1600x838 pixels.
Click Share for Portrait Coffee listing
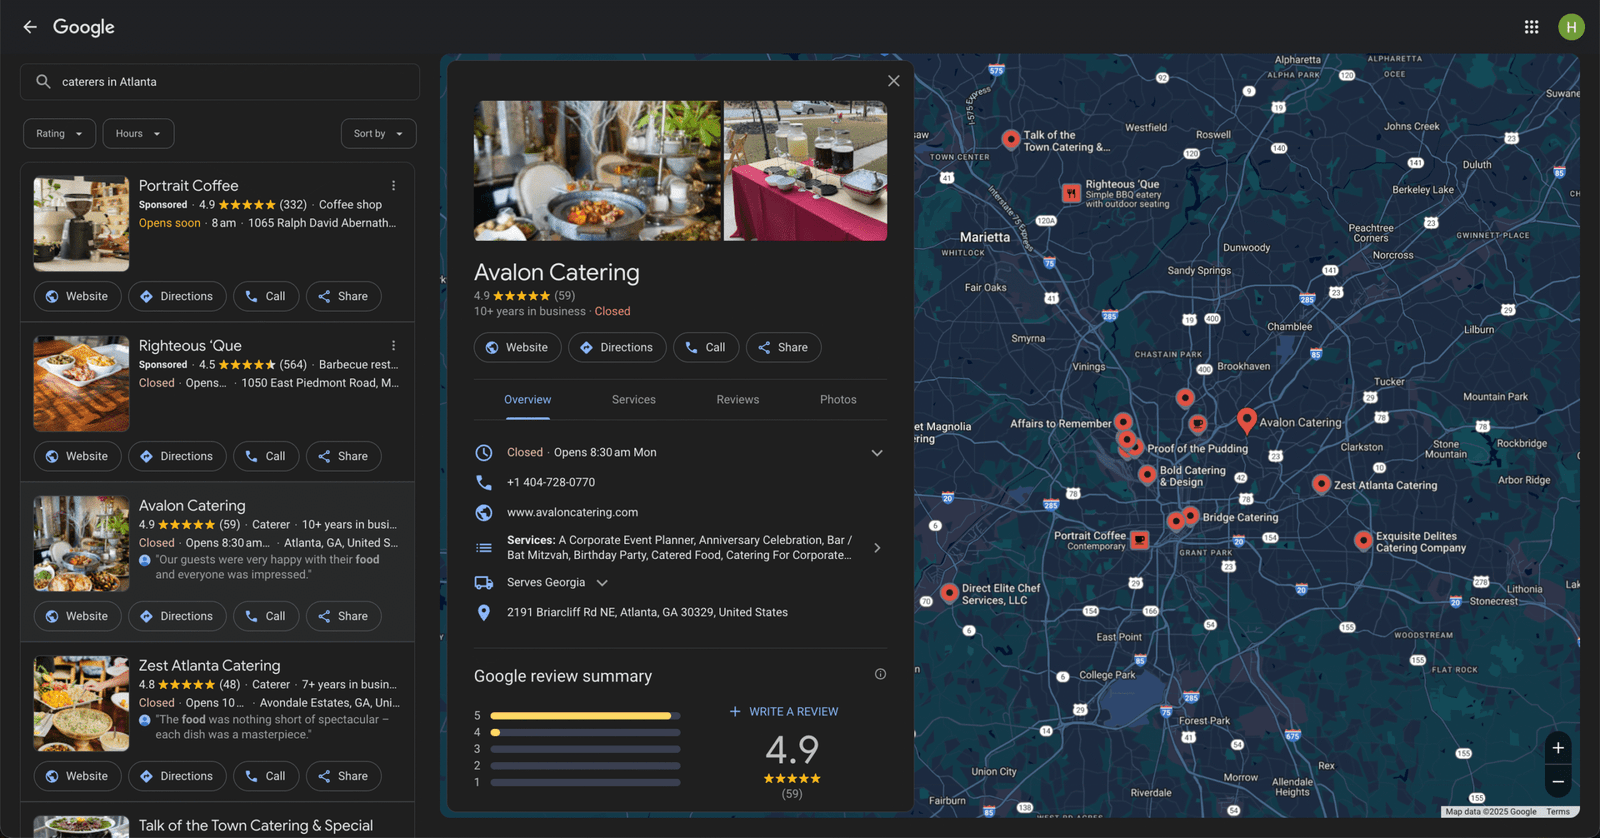point(343,297)
